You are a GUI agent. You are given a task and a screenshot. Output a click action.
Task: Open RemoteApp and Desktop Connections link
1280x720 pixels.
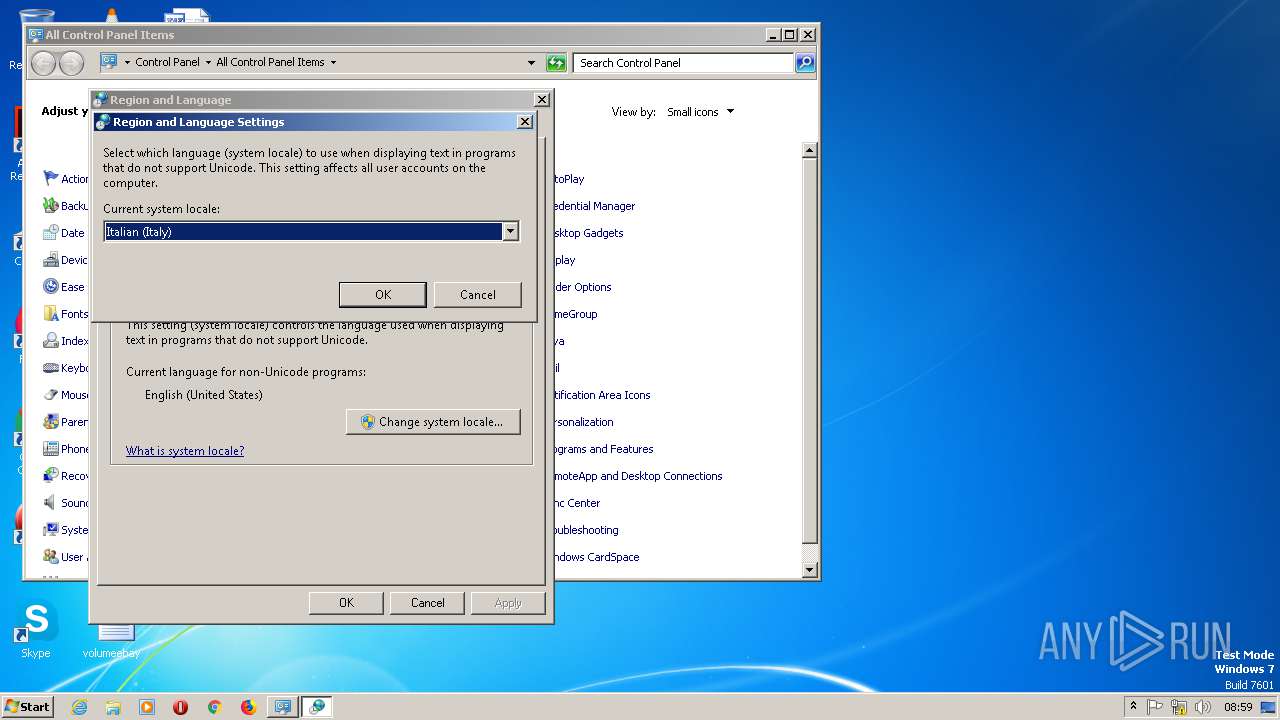(x=638, y=476)
